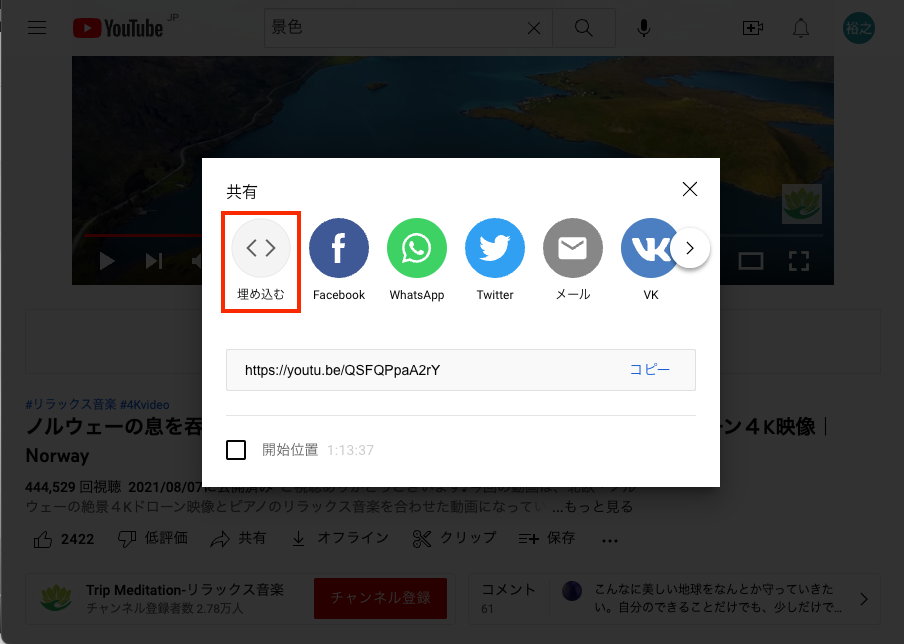Enable the 開始位置 start-position checkbox
Image resolution: width=904 pixels, height=644 pixels.
(236, 450)
